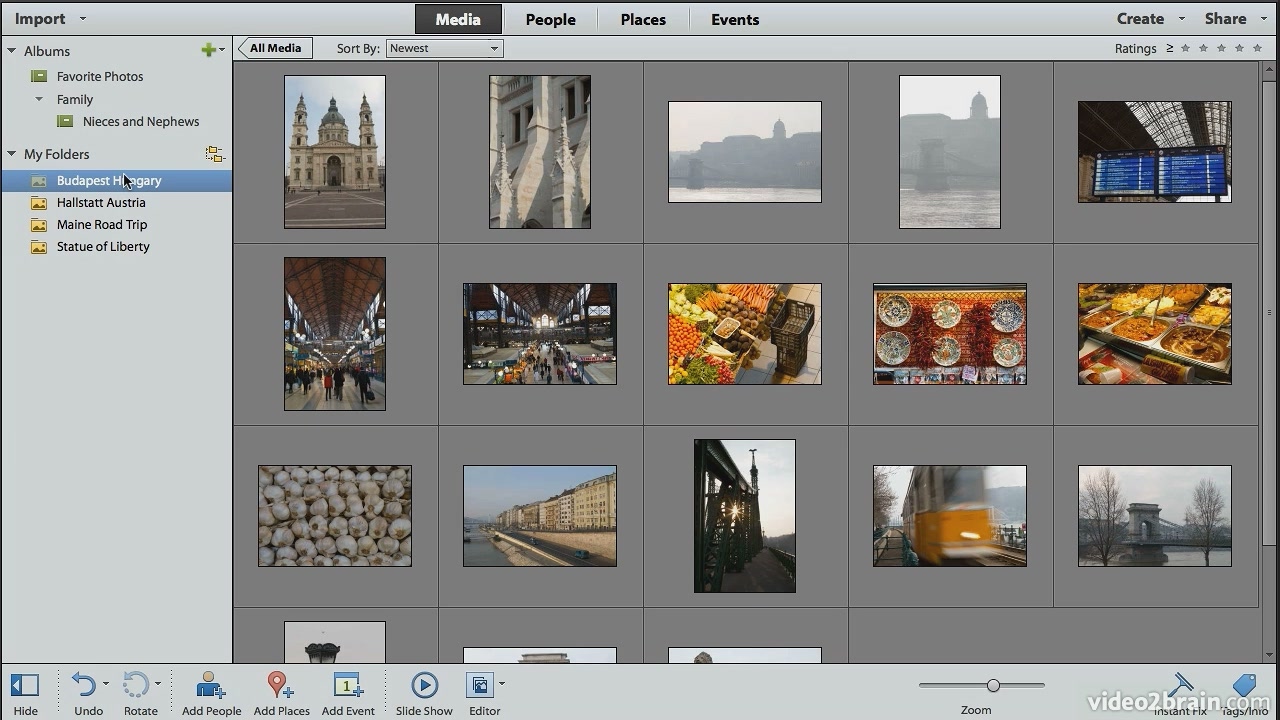Open the Share dropdown arrow
The width and height of the screenshot is (1280, 720).
(x=1263, y=19)
